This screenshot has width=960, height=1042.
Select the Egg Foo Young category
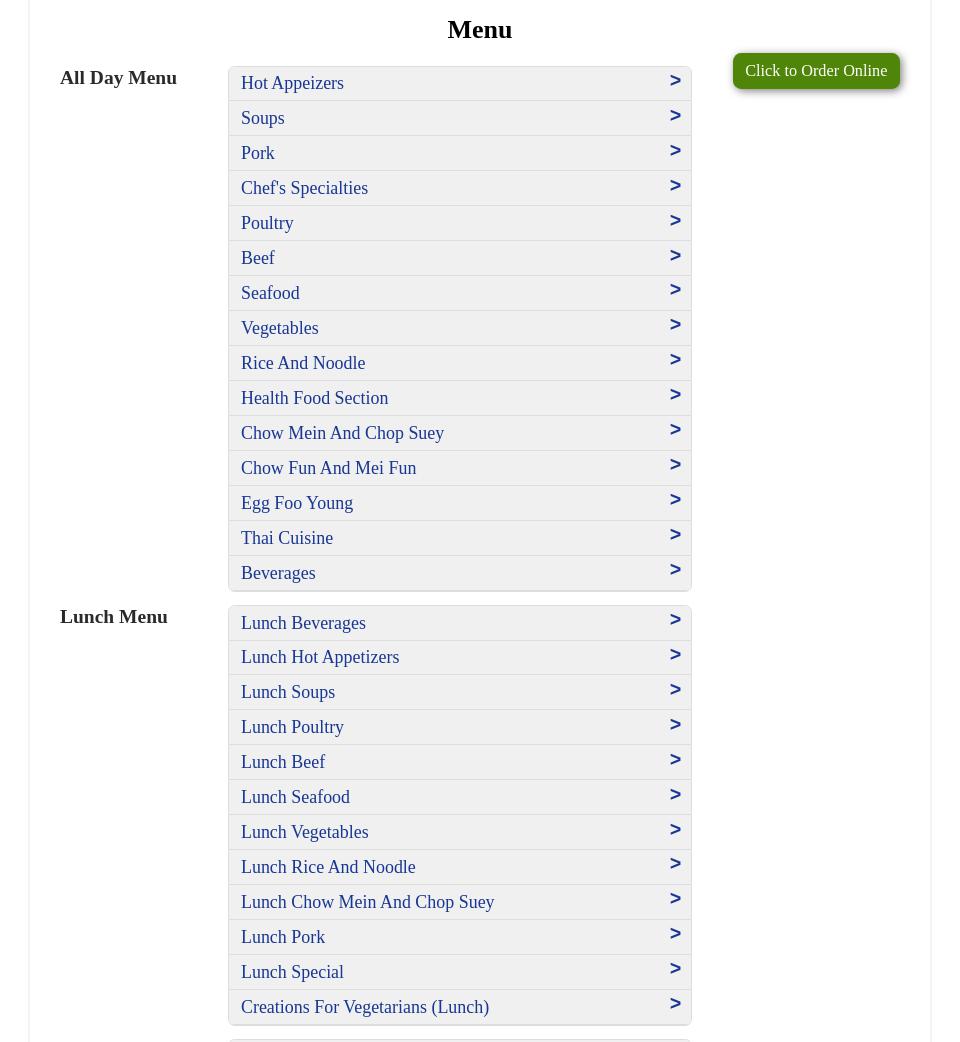[297, 503]
